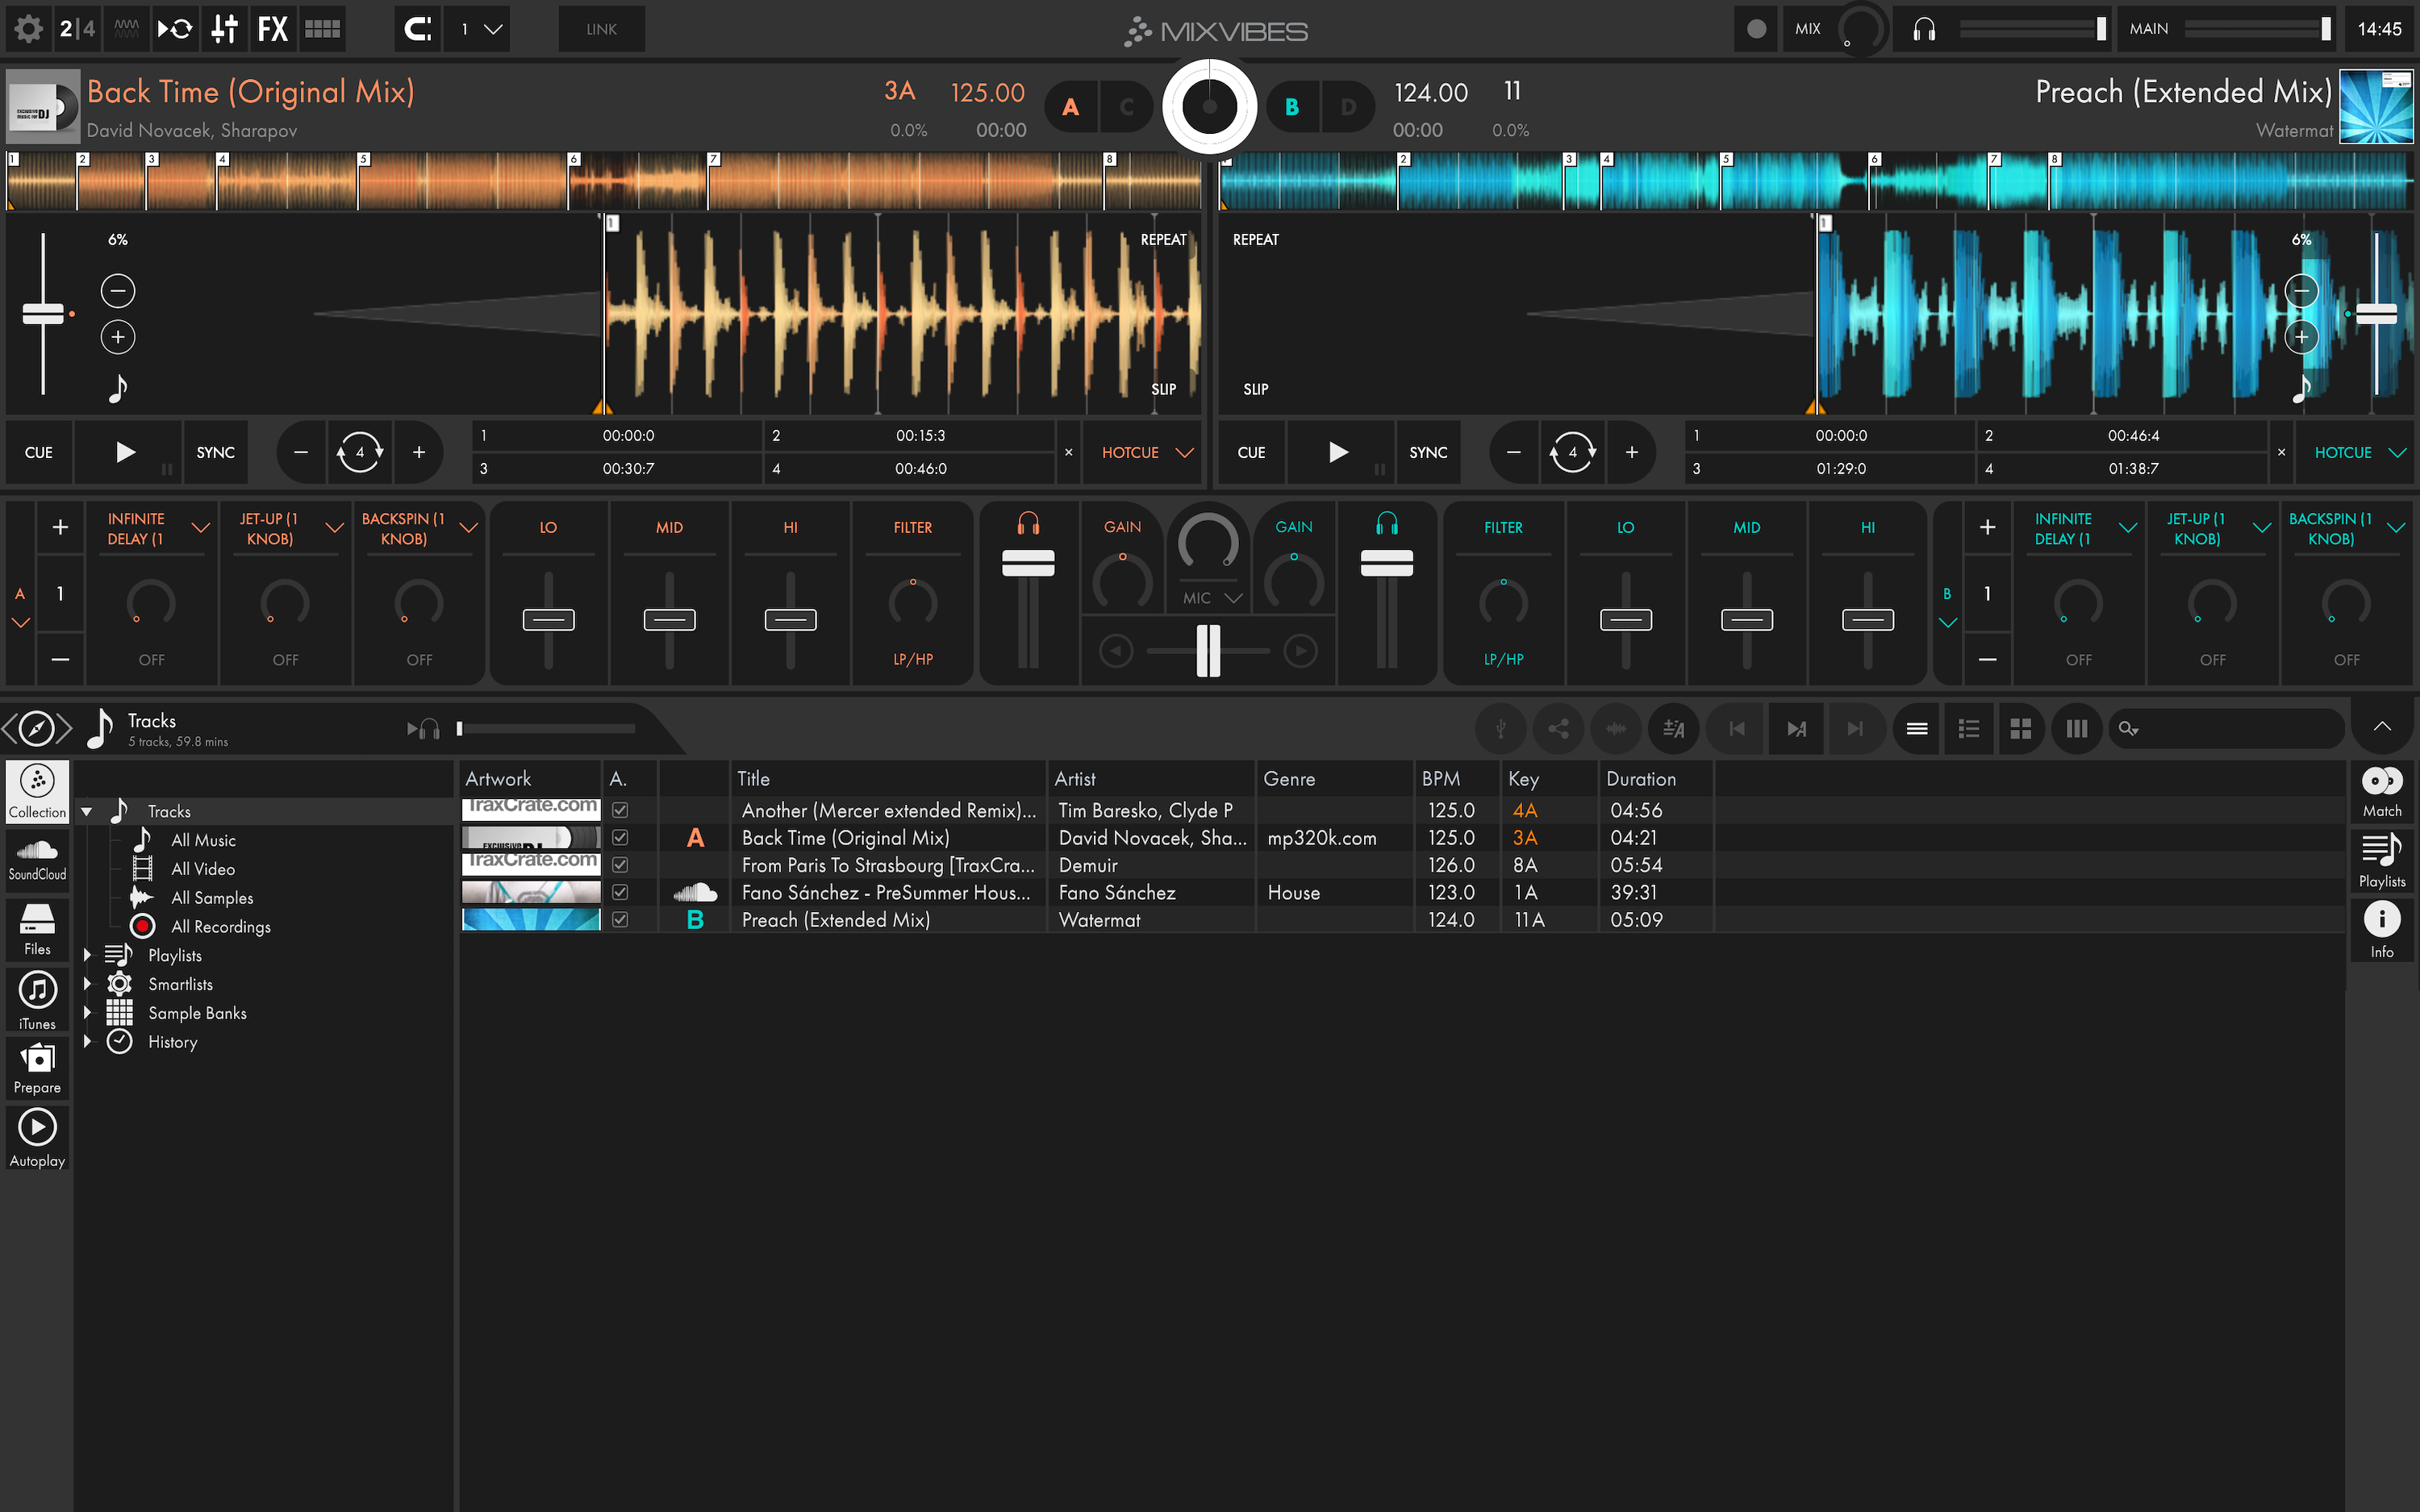2420x1512 pixels.
Task: Select deck B tab
Action: coord(1292,107)
